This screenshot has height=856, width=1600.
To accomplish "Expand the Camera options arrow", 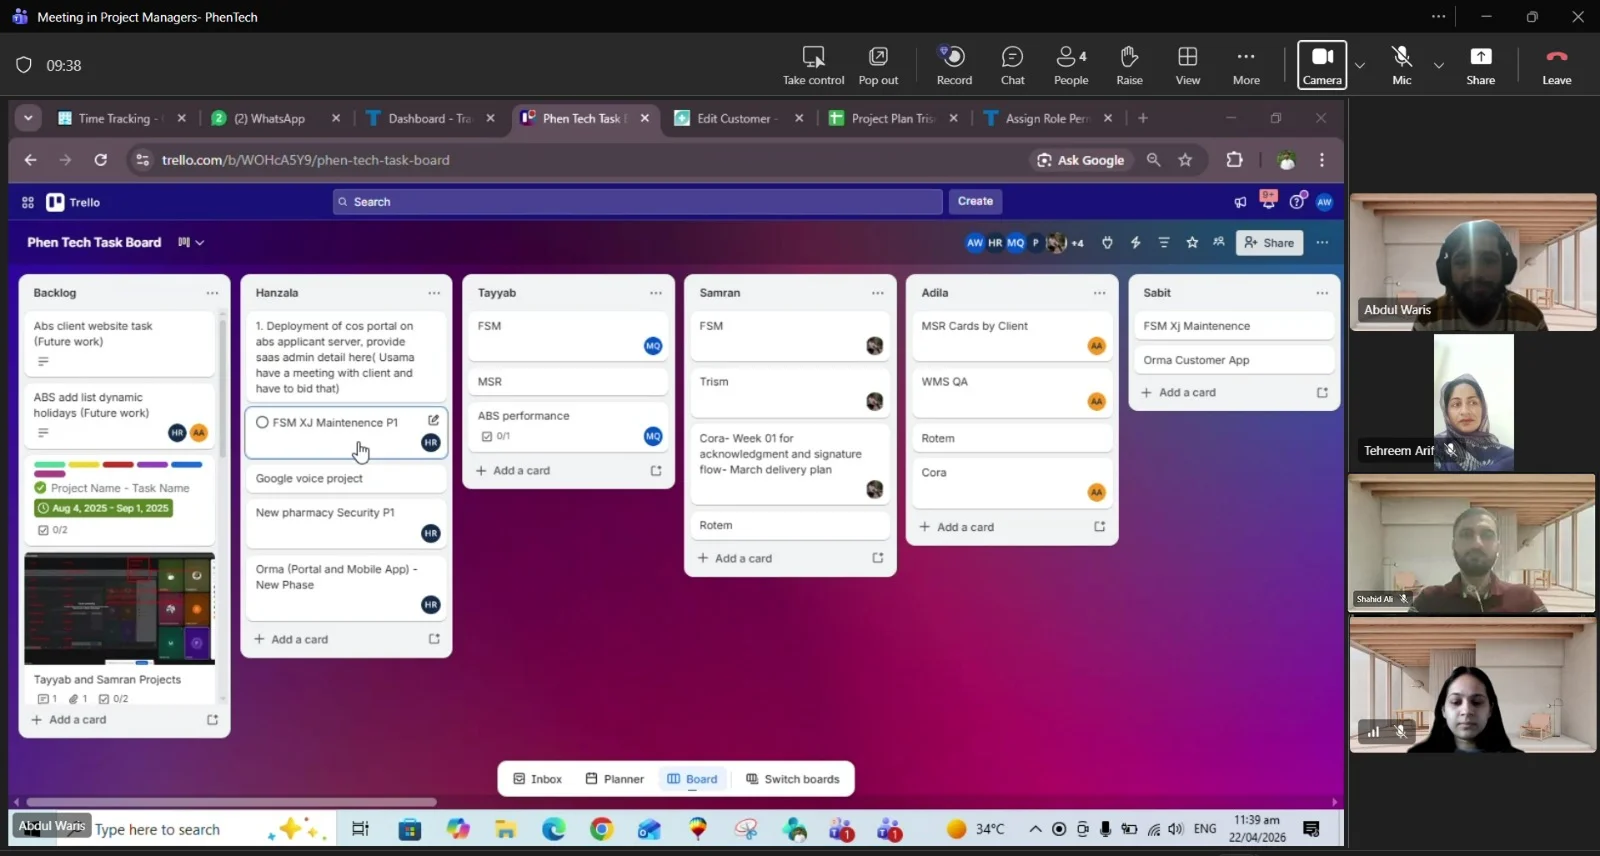I will point(1360,66).
